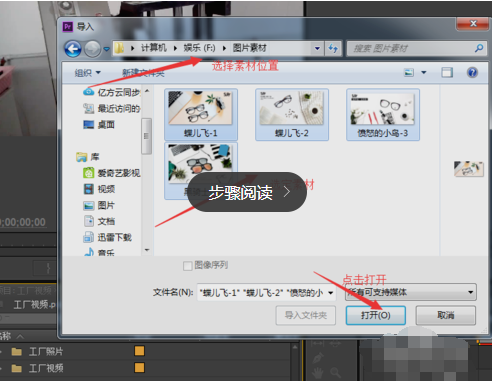The image size is (492, 381).
Task: Enable the 图像序列 checkbox
Action: point(187,266)
